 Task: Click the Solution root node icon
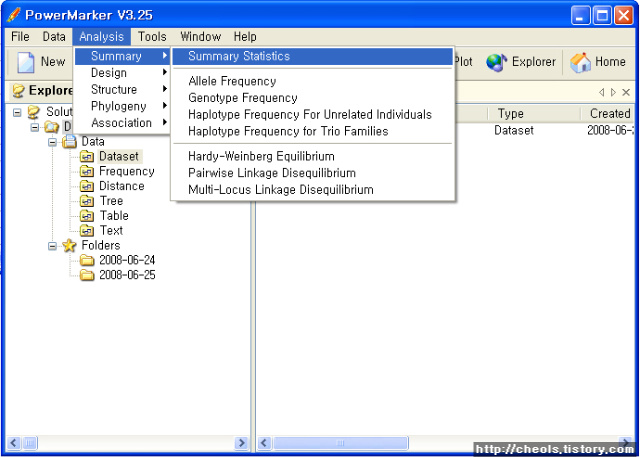pyautogui.click(x=34, y=112)
